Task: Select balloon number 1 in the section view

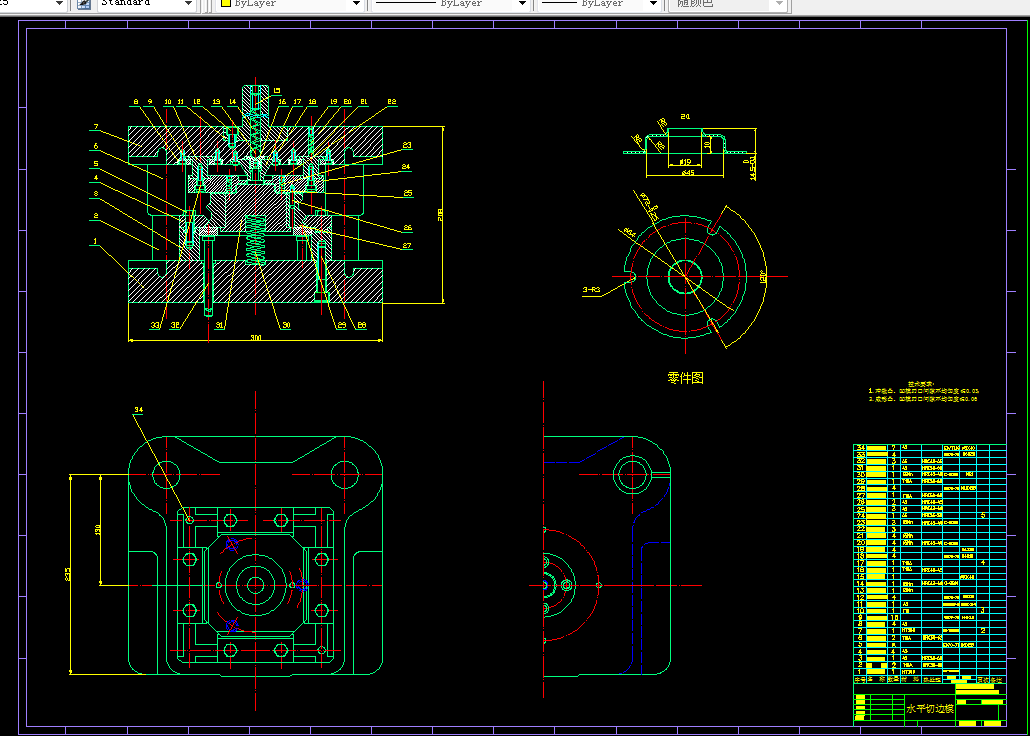Action: coord(95,241)
